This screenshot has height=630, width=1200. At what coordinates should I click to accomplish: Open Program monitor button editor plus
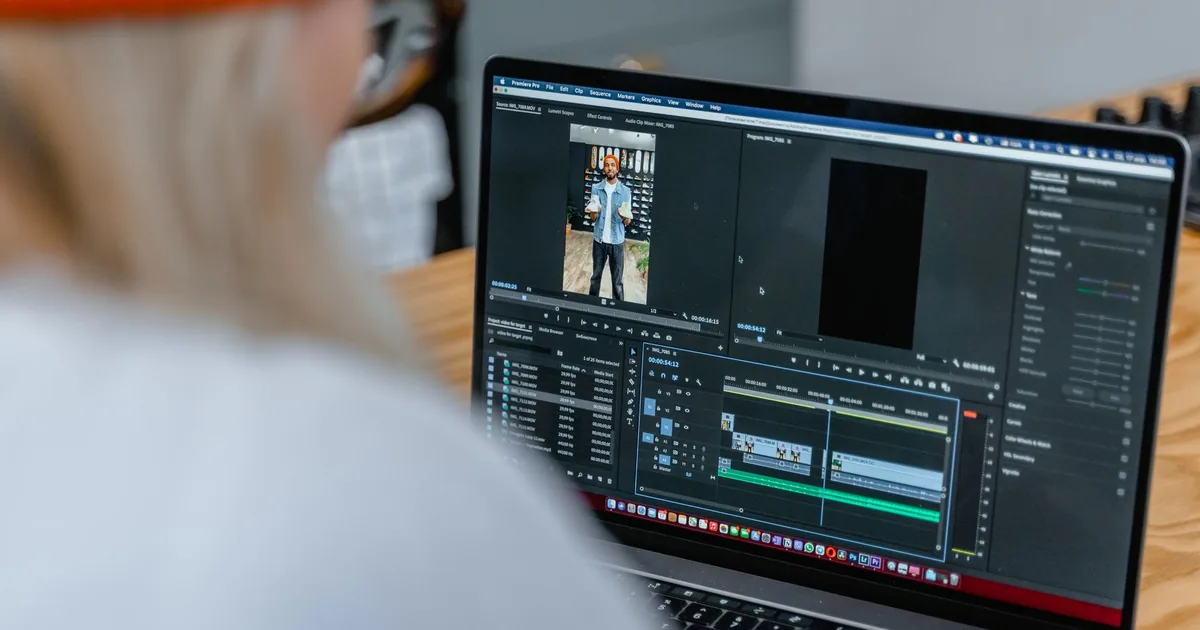click(x=991, y=396)
